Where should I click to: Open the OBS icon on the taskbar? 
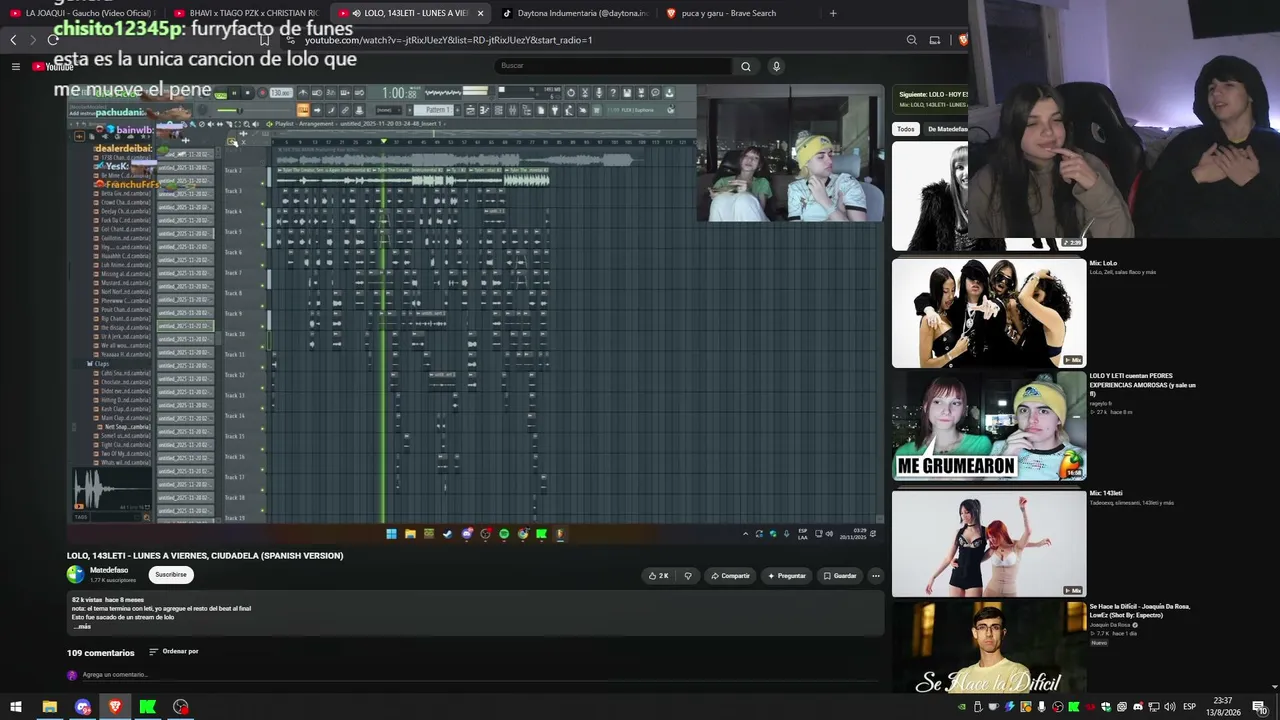click(x=181, y=707)
